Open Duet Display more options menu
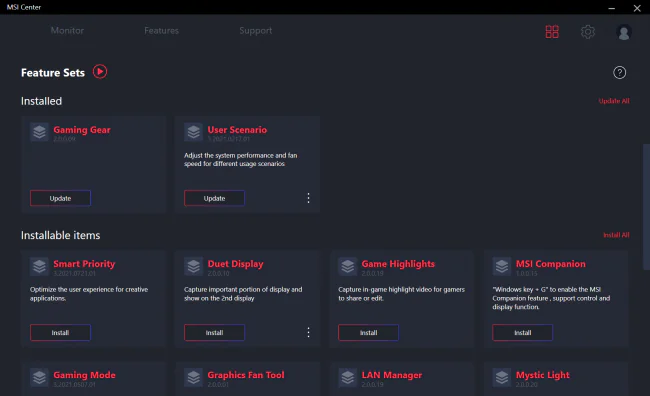Screen dimensions: 650x396 tap(308, 333)
